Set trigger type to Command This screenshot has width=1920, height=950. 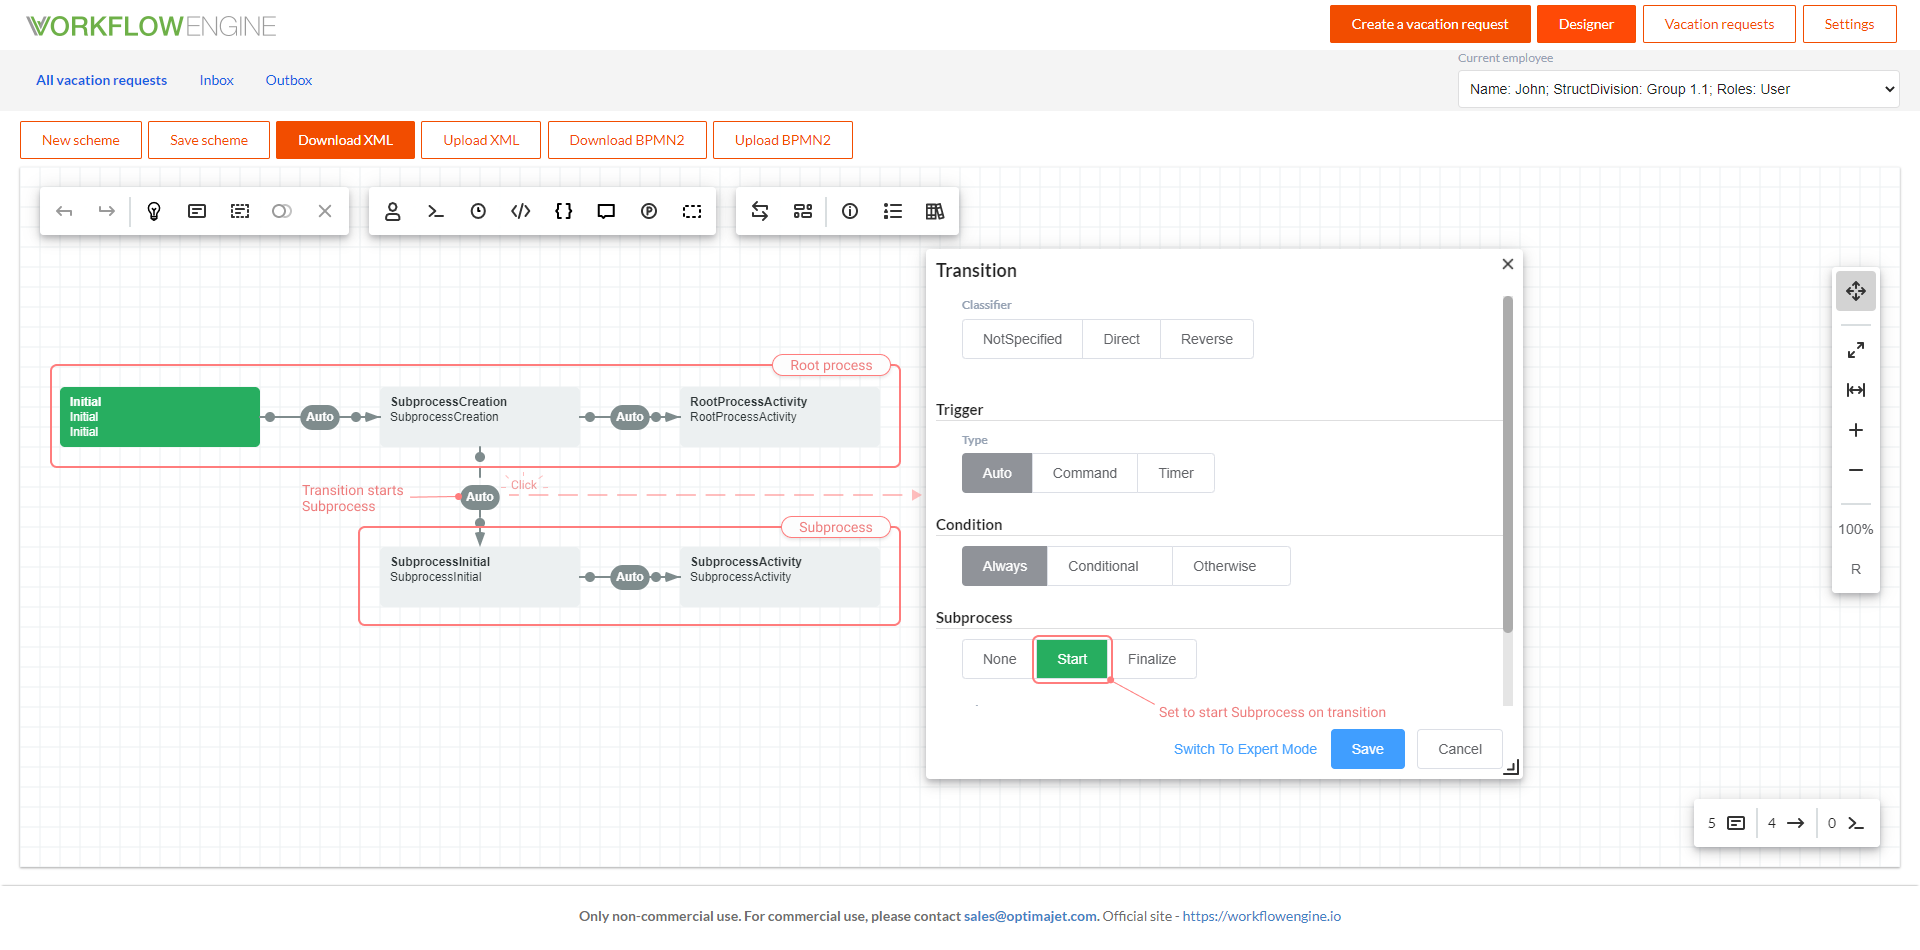pos(1084,473)
